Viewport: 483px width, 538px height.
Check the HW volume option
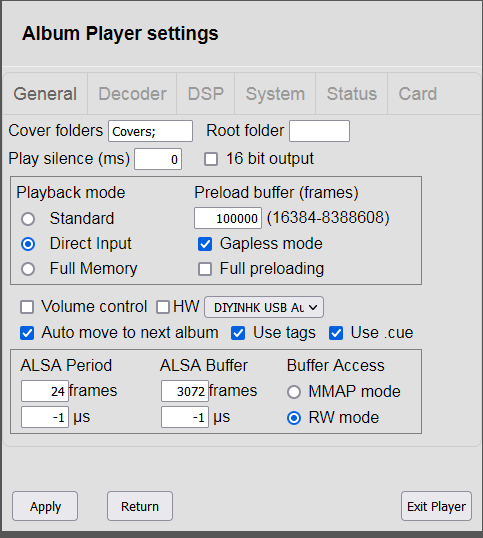163,307
